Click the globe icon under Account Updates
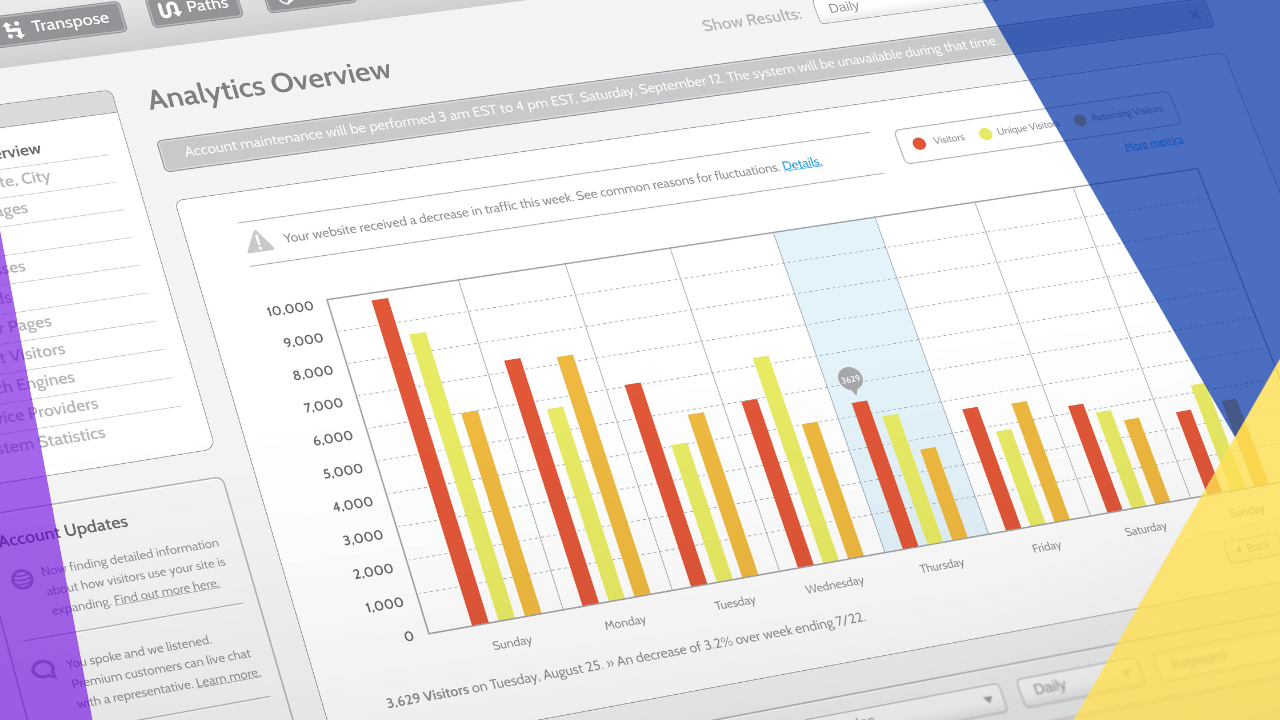 tap(22, 578)
